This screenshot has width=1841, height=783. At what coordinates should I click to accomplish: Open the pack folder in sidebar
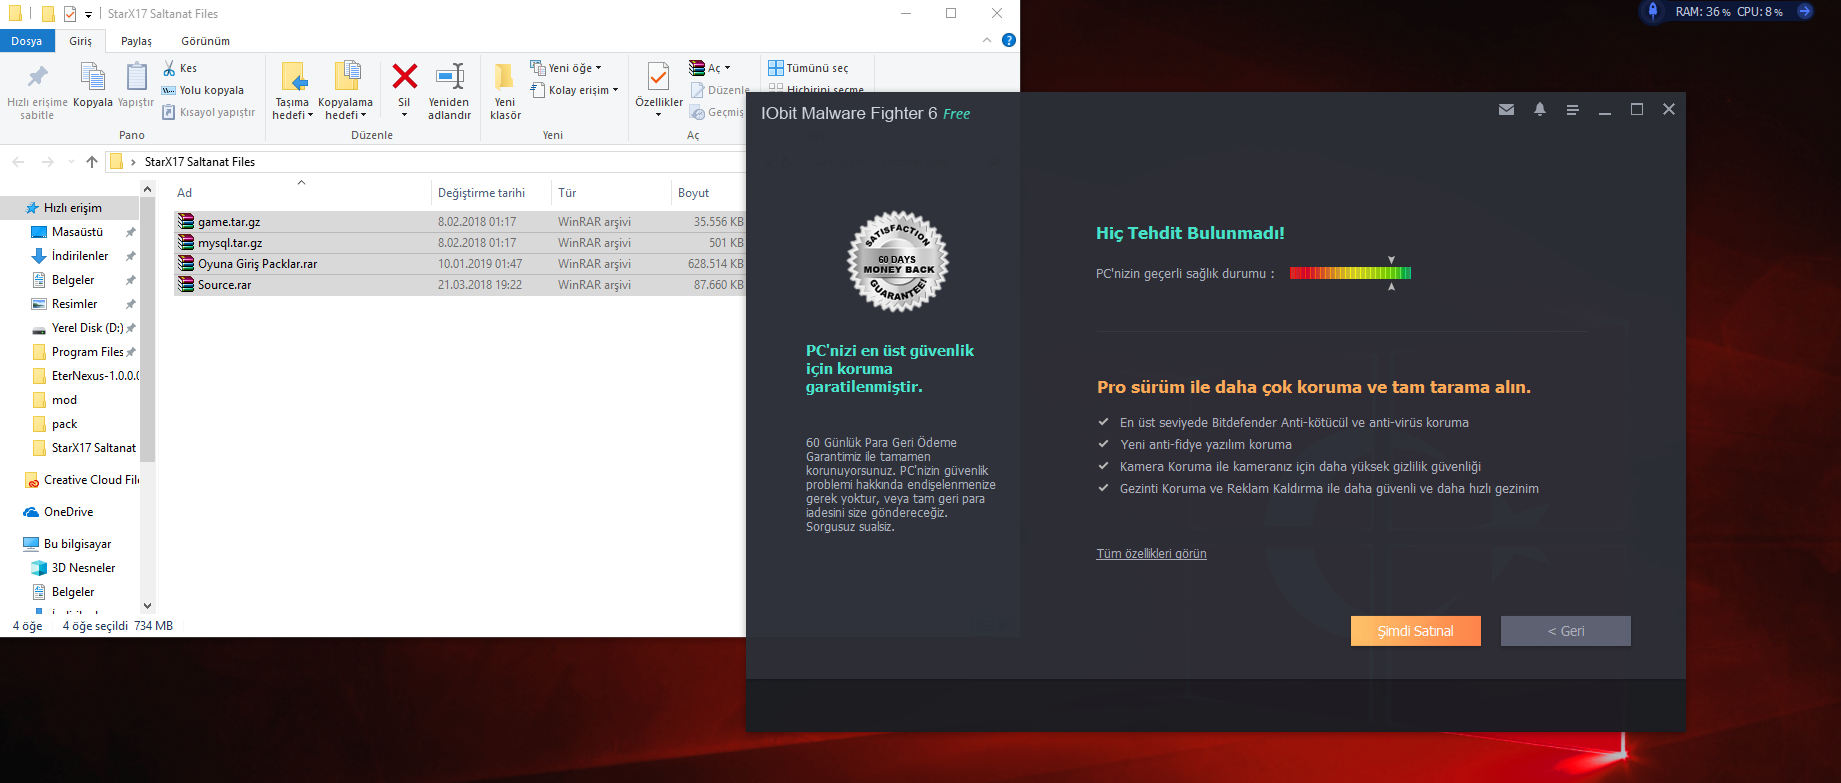tap(64, 424)
